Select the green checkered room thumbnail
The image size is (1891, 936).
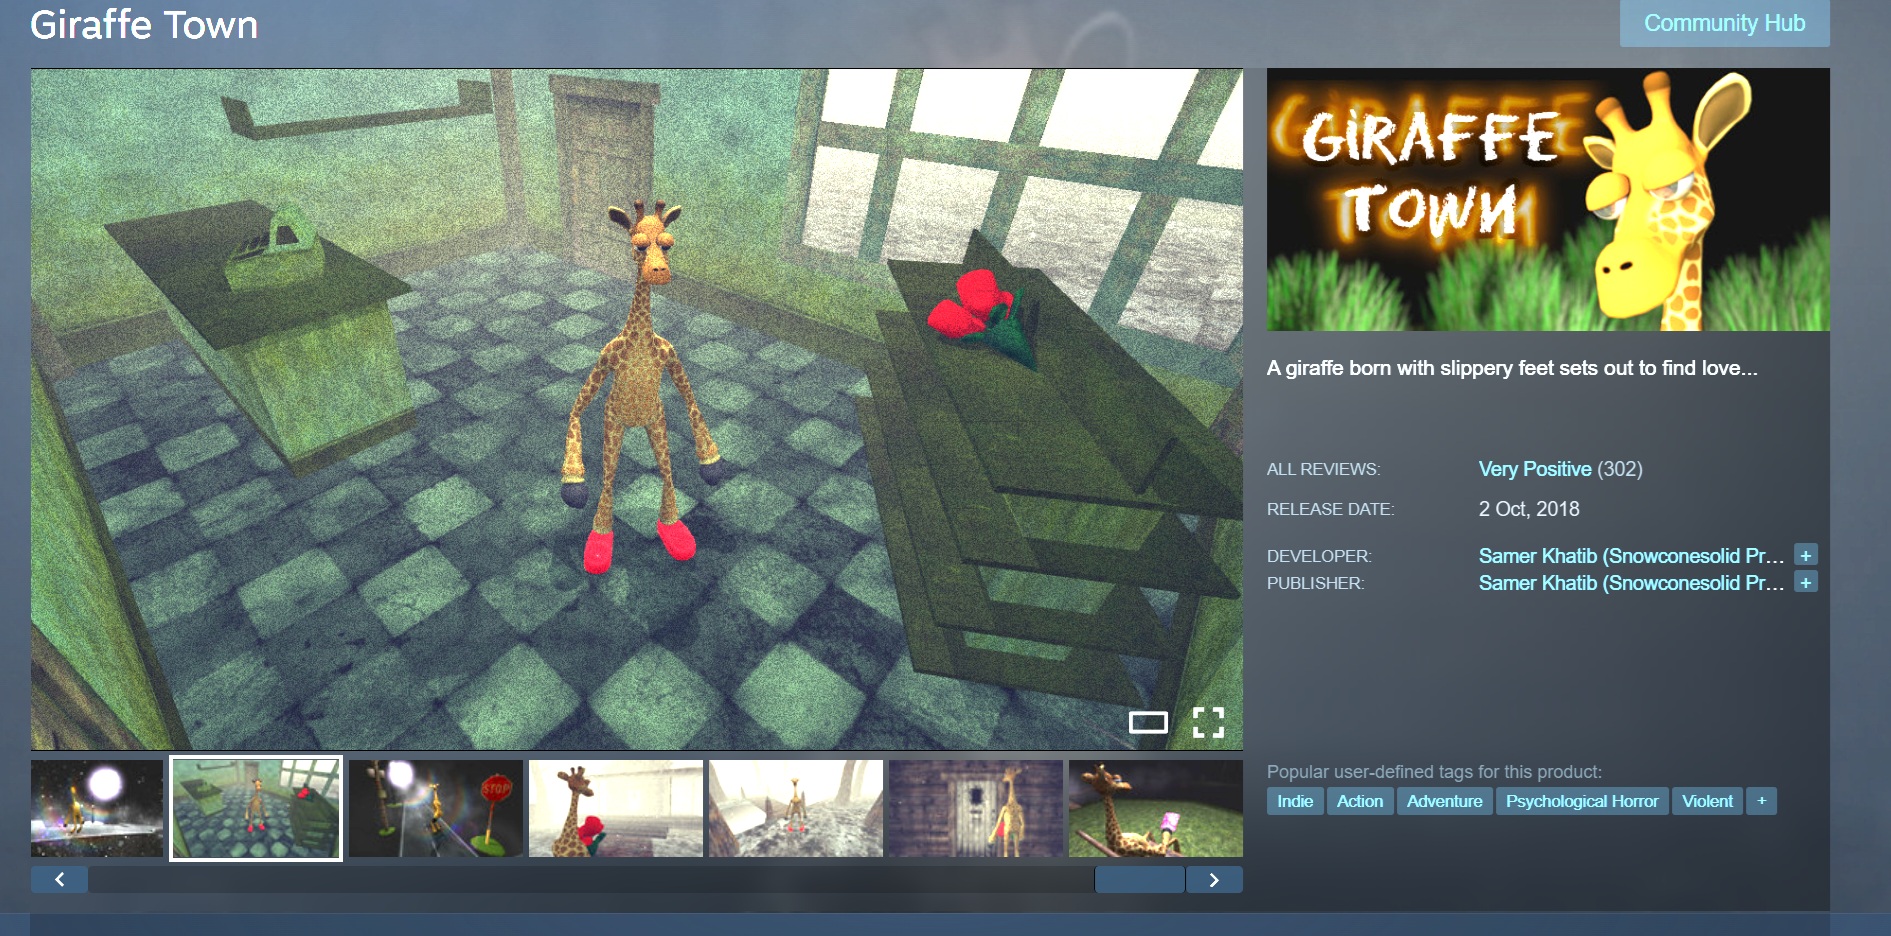(x=256, y=808)
